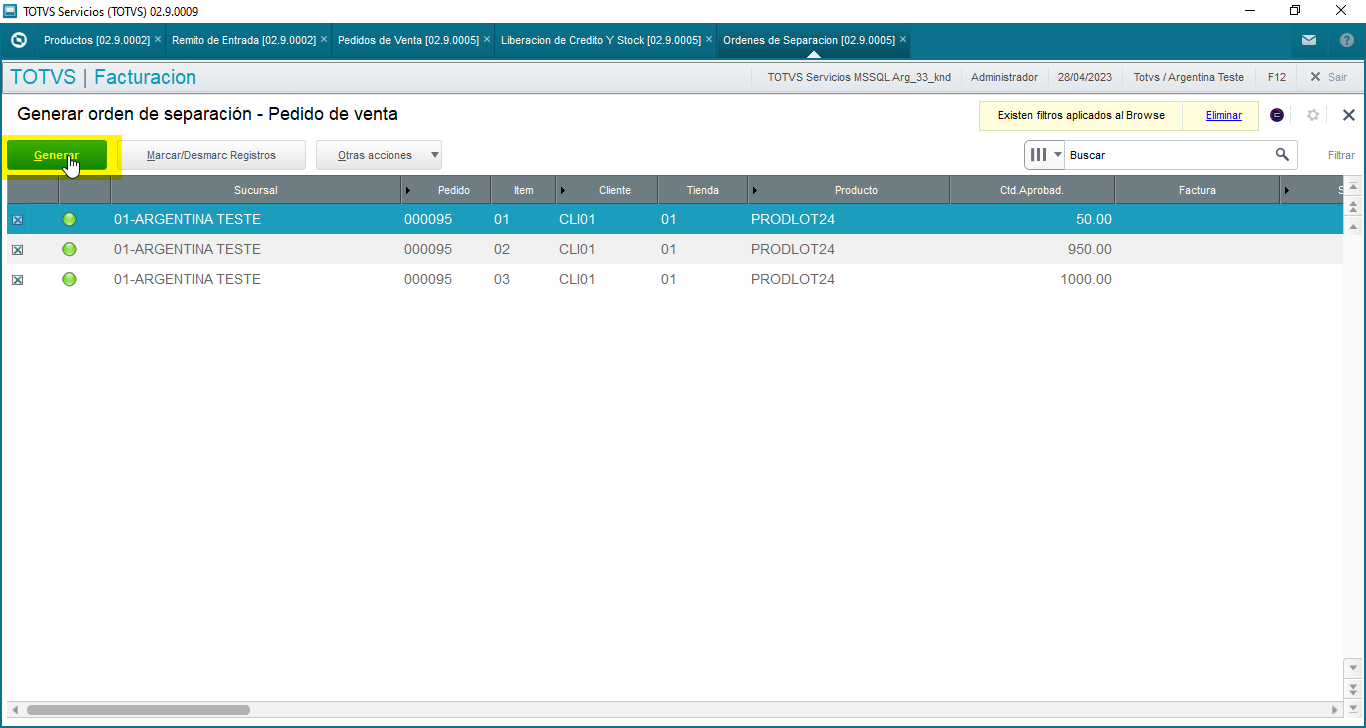
Task: Switch to Productos [02.9.0002] tab
Action: click(x=96, y=40)
